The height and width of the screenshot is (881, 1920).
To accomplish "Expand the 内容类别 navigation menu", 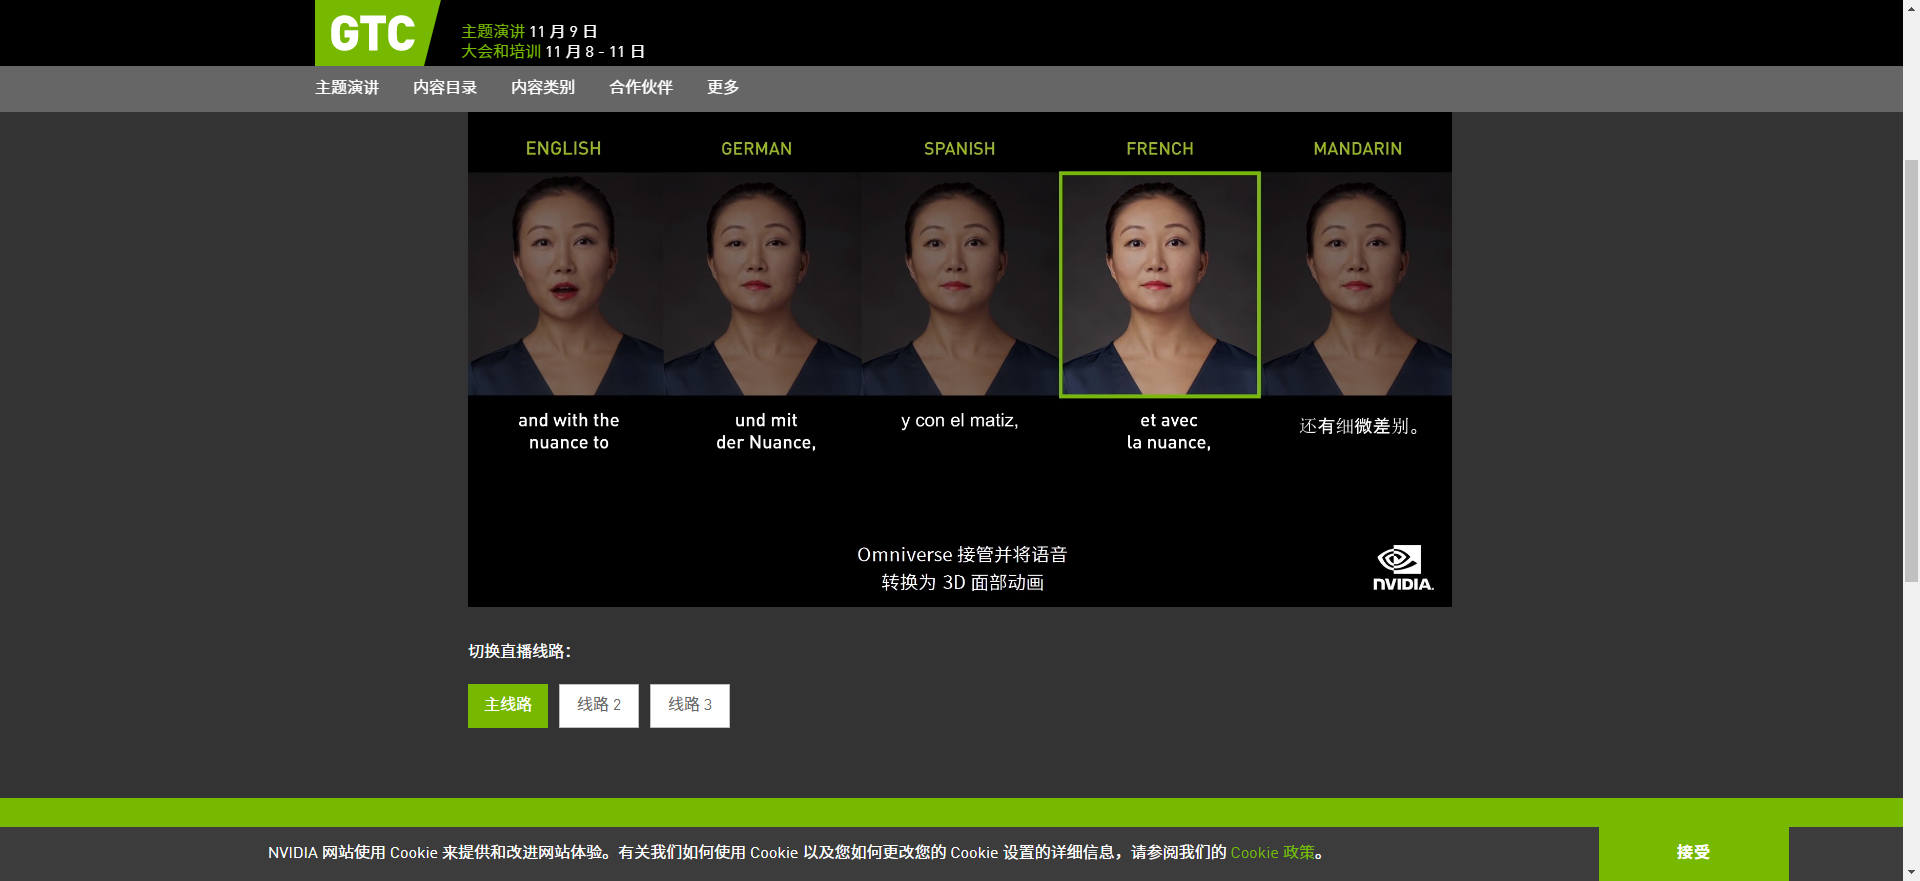I will (x=543, y=88).
